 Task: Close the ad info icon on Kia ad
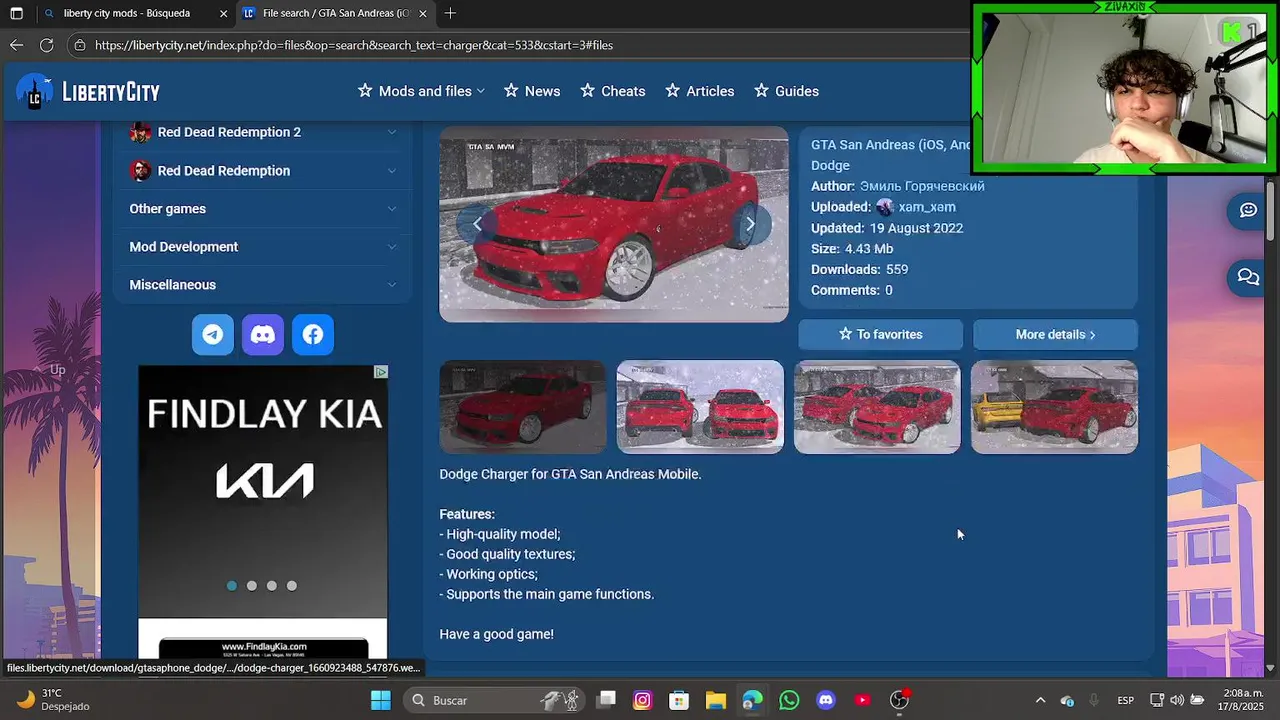tap(380, 372)
